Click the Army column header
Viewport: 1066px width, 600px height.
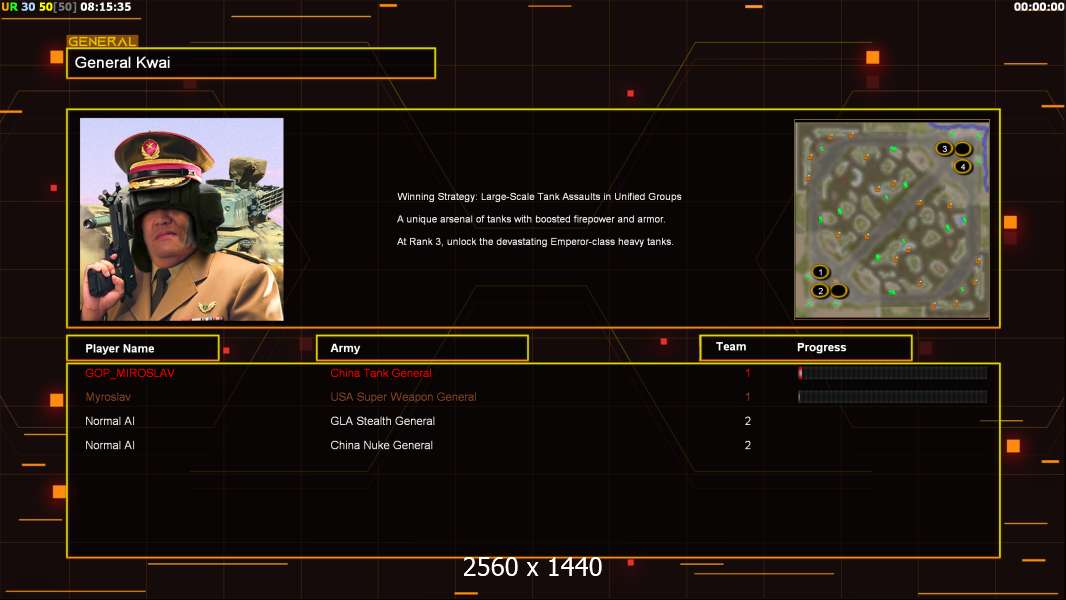click(x=422, y=348)
